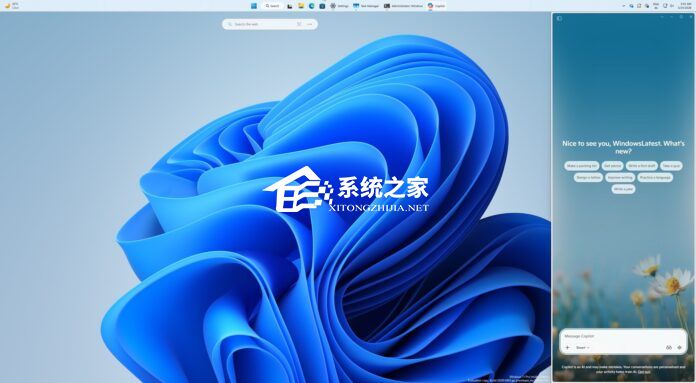Choose the Get advice suggestion chip
696x383 pixels.
click(613, 166)
